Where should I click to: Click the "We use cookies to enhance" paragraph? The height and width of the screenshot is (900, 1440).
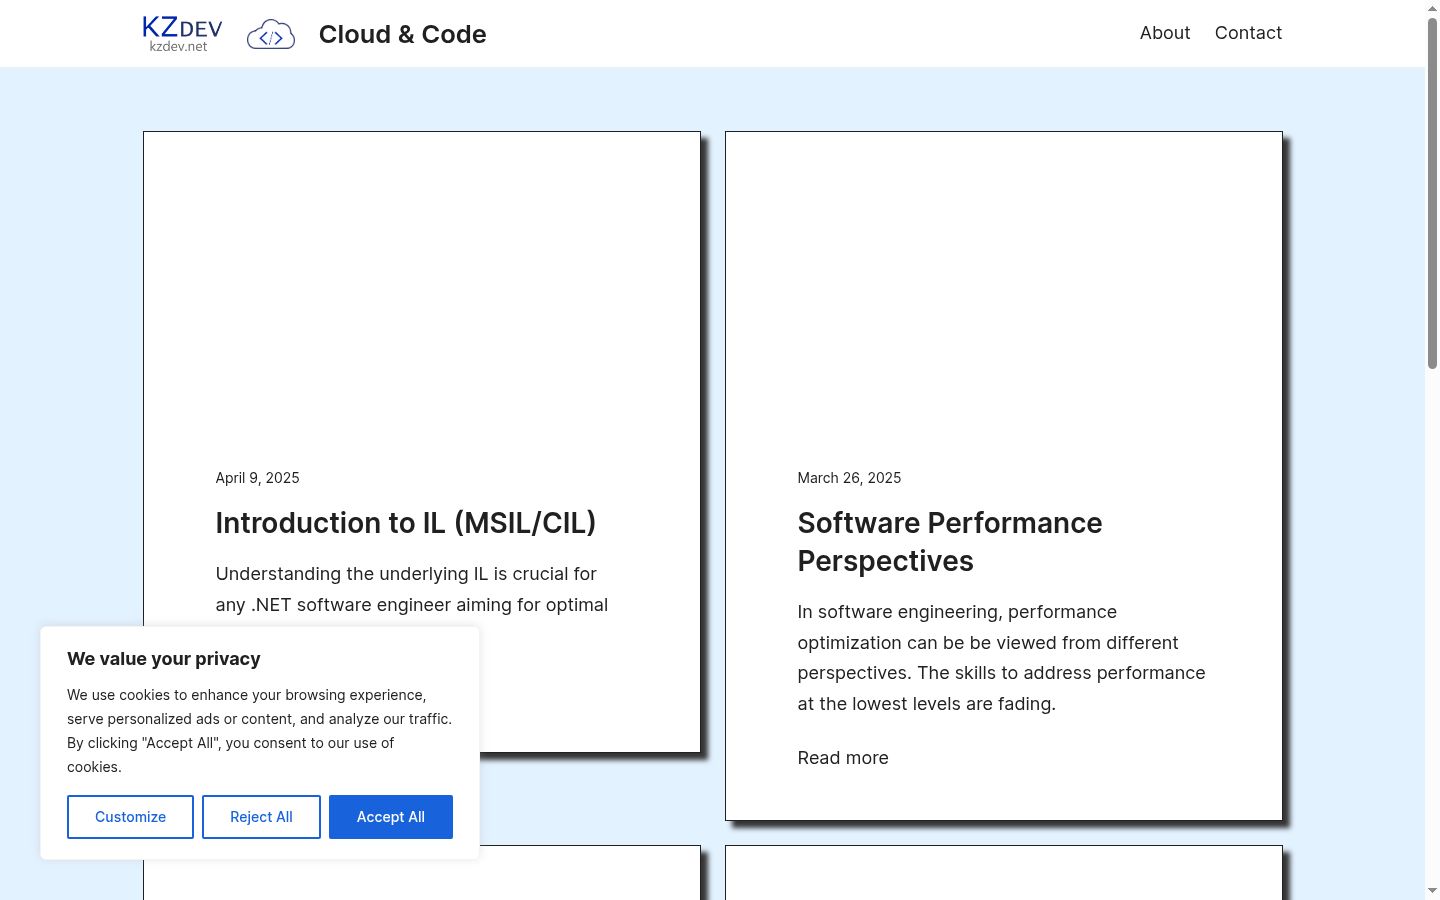coord(260,731)
